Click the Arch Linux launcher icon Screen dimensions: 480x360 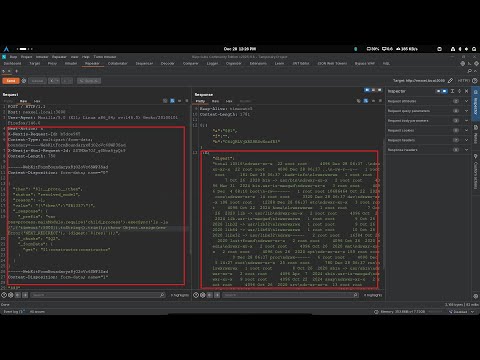click(6, 49)
